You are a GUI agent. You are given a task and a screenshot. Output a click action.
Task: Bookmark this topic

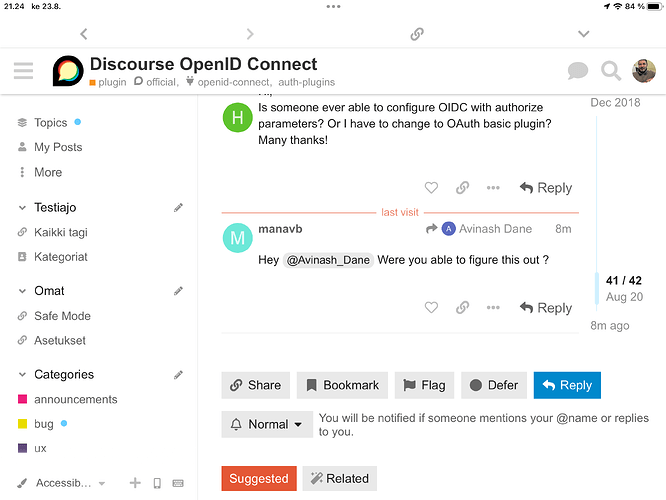pyautogui.click(x=342, y=385)
